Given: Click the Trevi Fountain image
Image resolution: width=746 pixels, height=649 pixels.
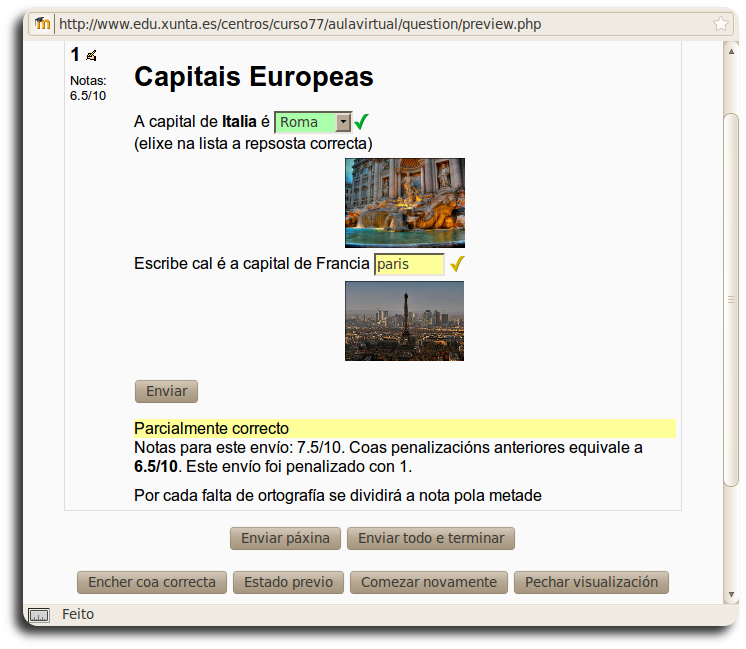Looking at the screenshot, I should click(x=404, y=203).
